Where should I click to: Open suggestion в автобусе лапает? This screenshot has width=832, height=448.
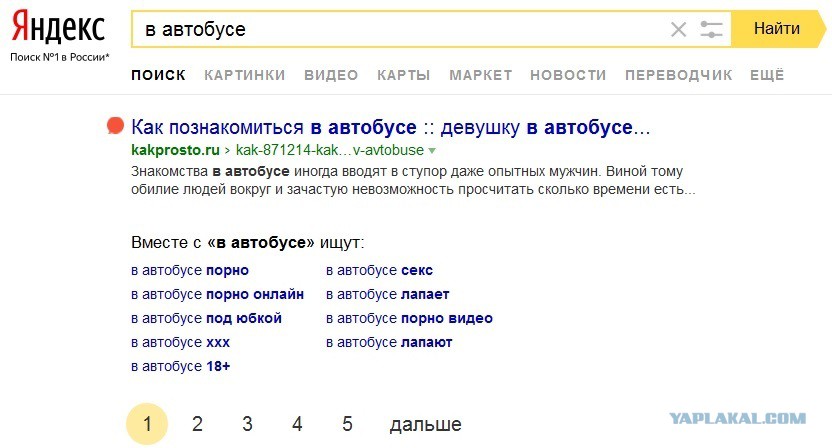[x=387, y=294]
